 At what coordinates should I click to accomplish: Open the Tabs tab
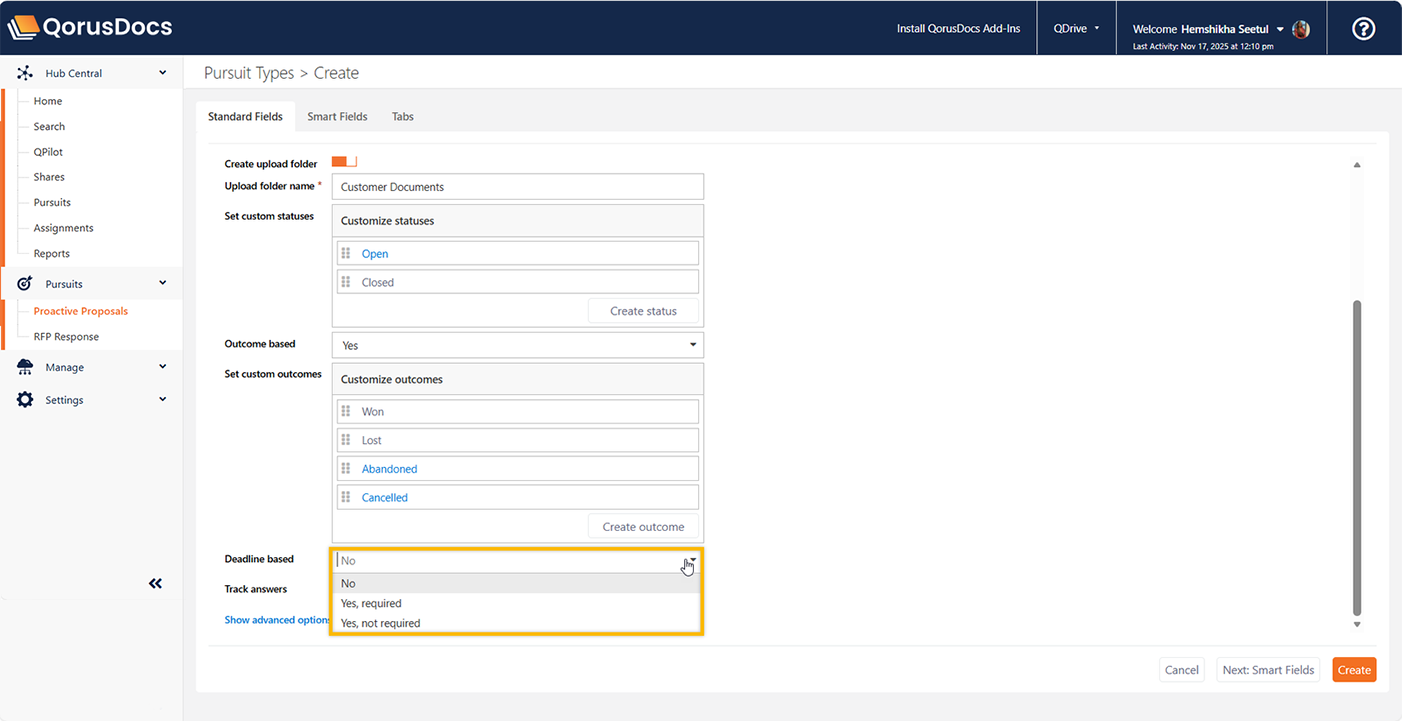[x=402, y=117]
